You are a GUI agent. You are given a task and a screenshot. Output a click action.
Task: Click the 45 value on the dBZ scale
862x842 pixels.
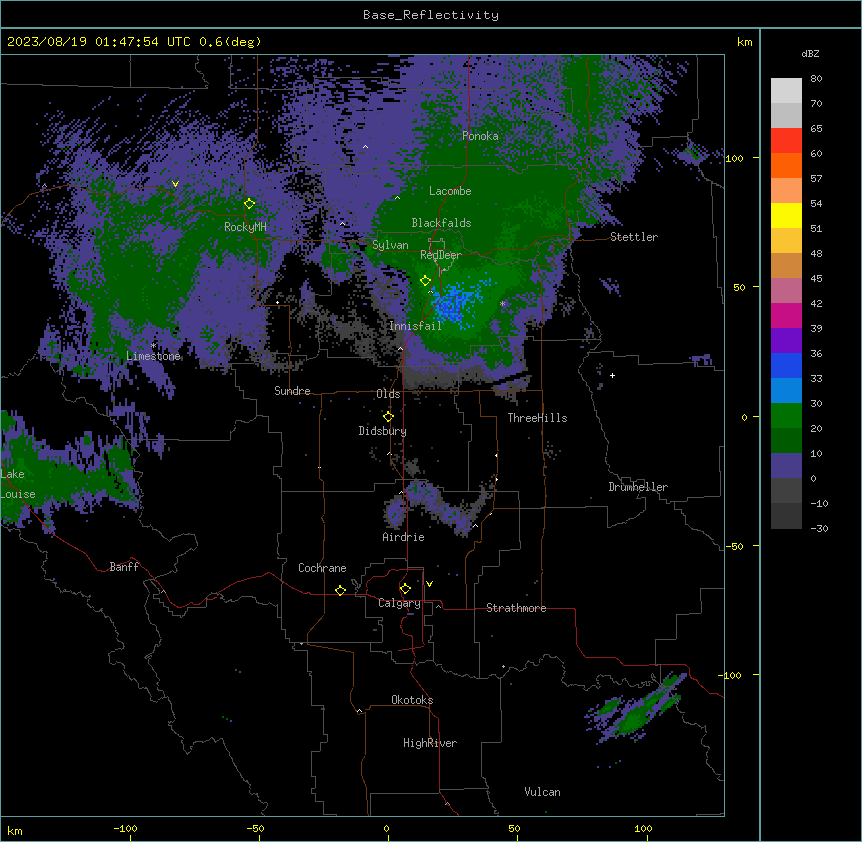coord(816,279)
